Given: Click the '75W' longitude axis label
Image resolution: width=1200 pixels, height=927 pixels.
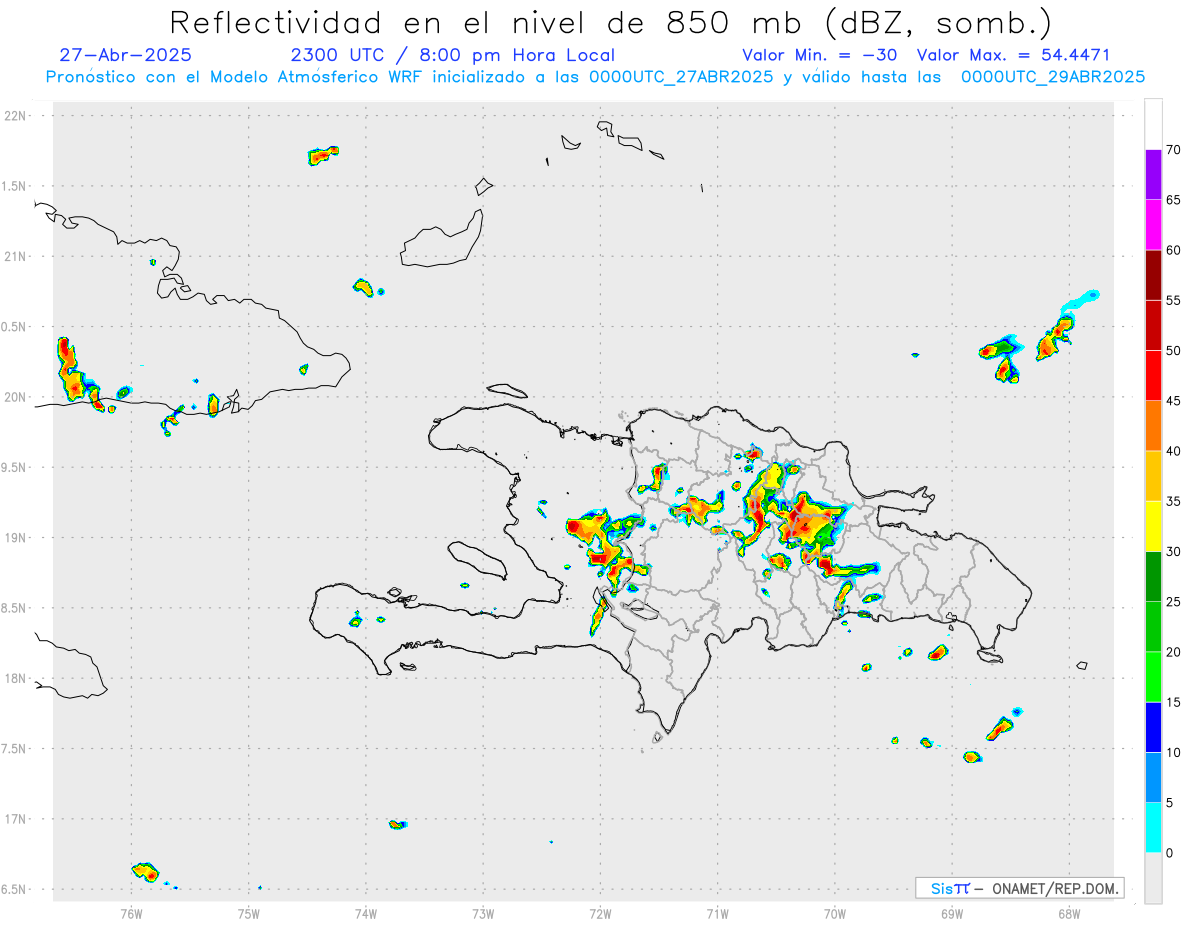Looking at the screenshot, I should [249, 914].
